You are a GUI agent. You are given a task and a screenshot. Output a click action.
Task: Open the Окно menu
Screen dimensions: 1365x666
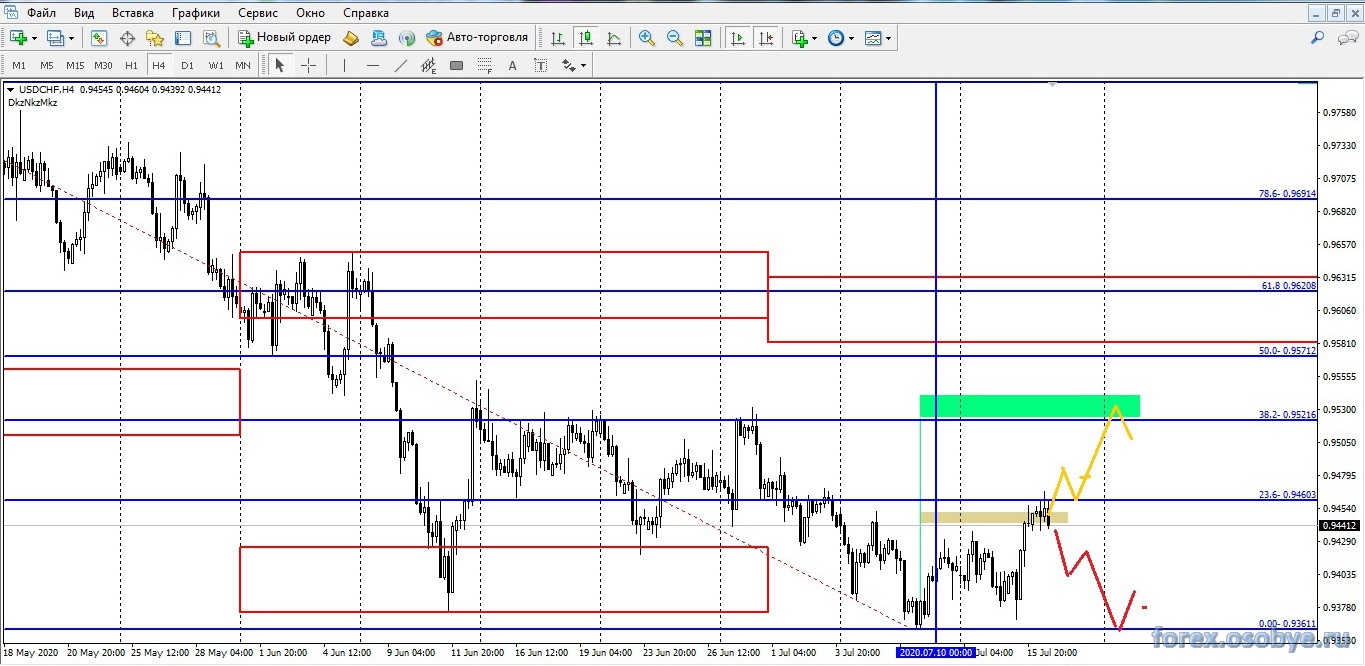(x=311, y=13)
